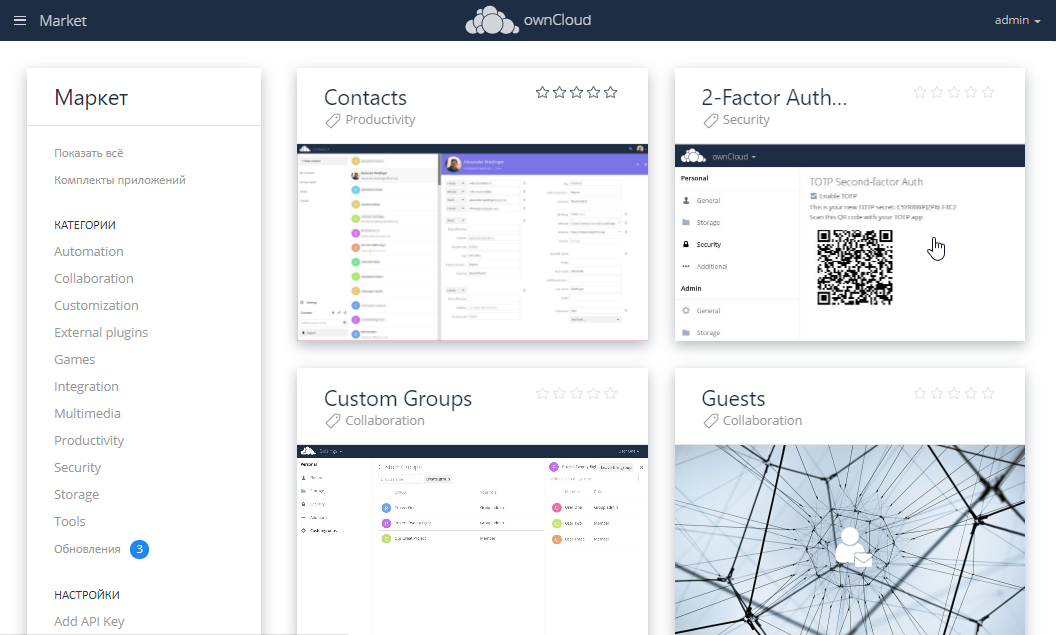This screenshot has height=635, width=1056.
Task: Select the Security category in sidebar
Action: click(x=77, y=467)
